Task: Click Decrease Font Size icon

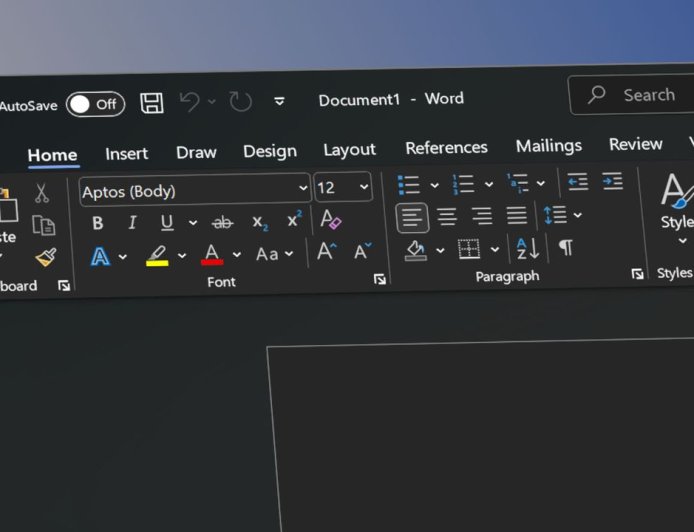Action: (363, 251)
